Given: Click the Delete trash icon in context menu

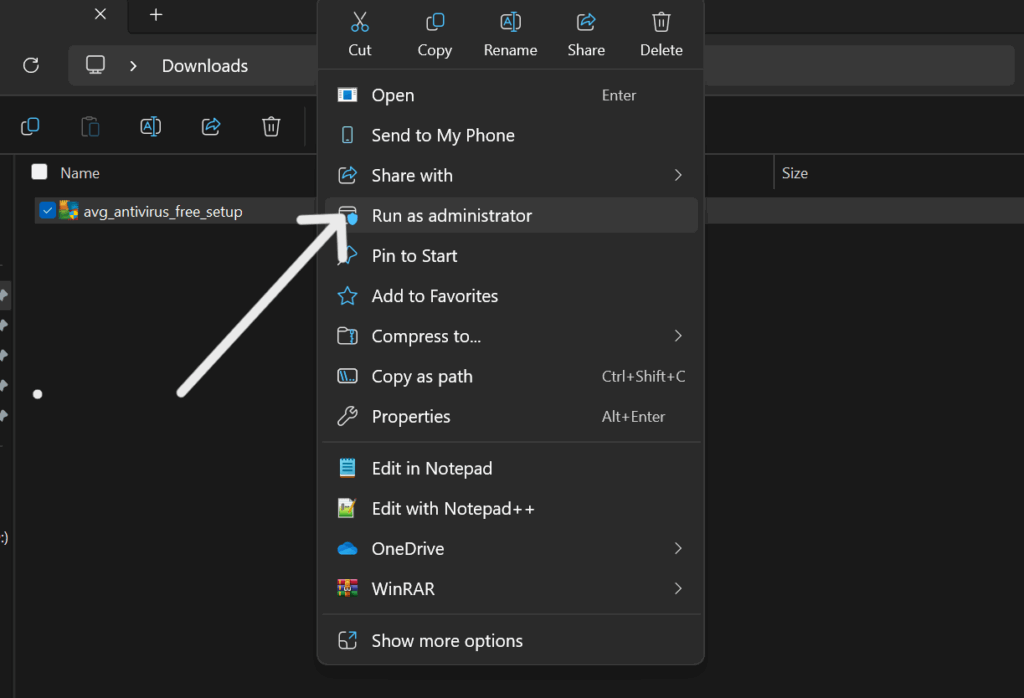Looking at the screenshot, I should pyautogui.click(x=661, y=22).
